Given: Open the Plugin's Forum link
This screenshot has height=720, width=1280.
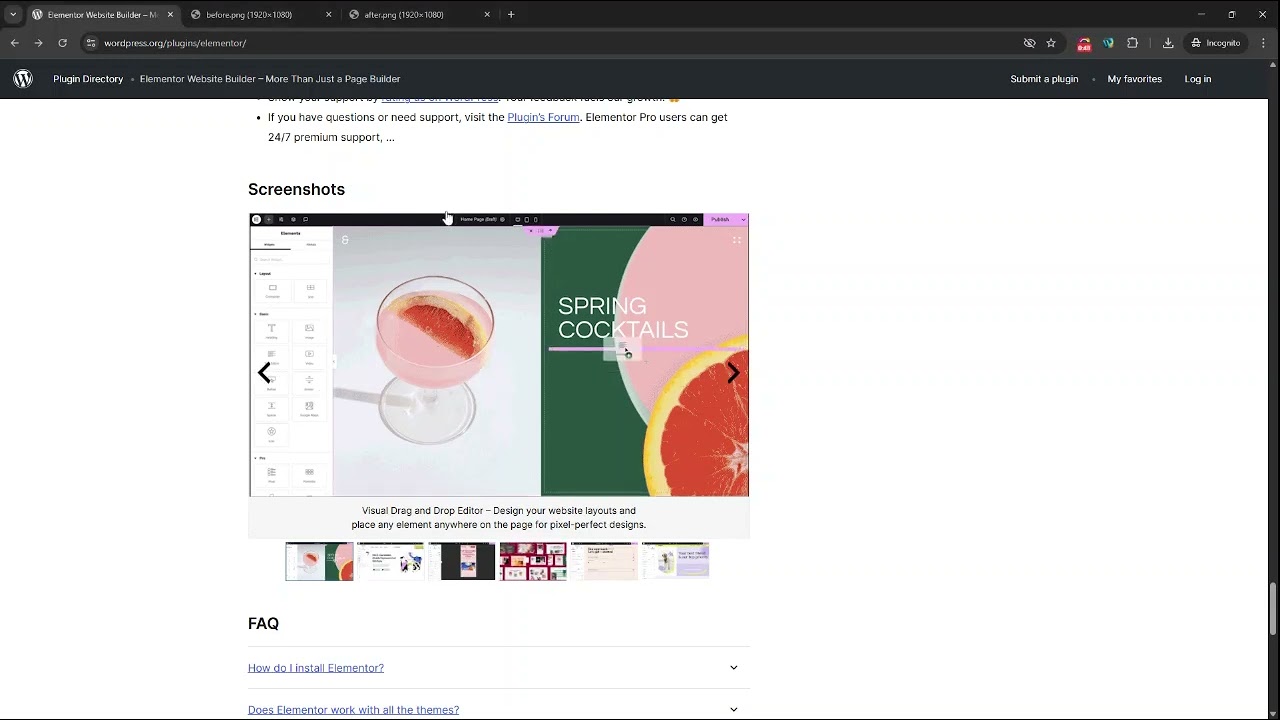Looking at the screenshot, I should pos(543,117).
